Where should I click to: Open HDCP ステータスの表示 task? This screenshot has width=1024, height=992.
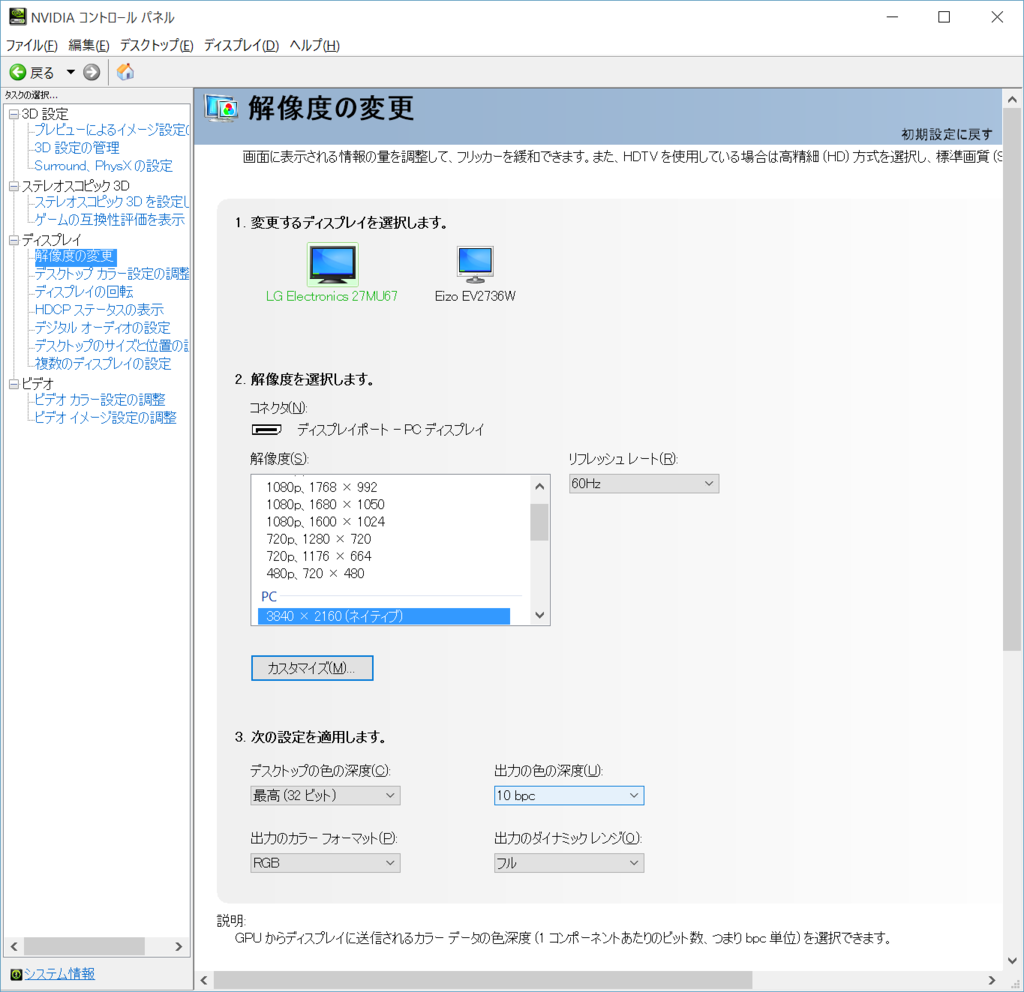(x=99, y=310)
